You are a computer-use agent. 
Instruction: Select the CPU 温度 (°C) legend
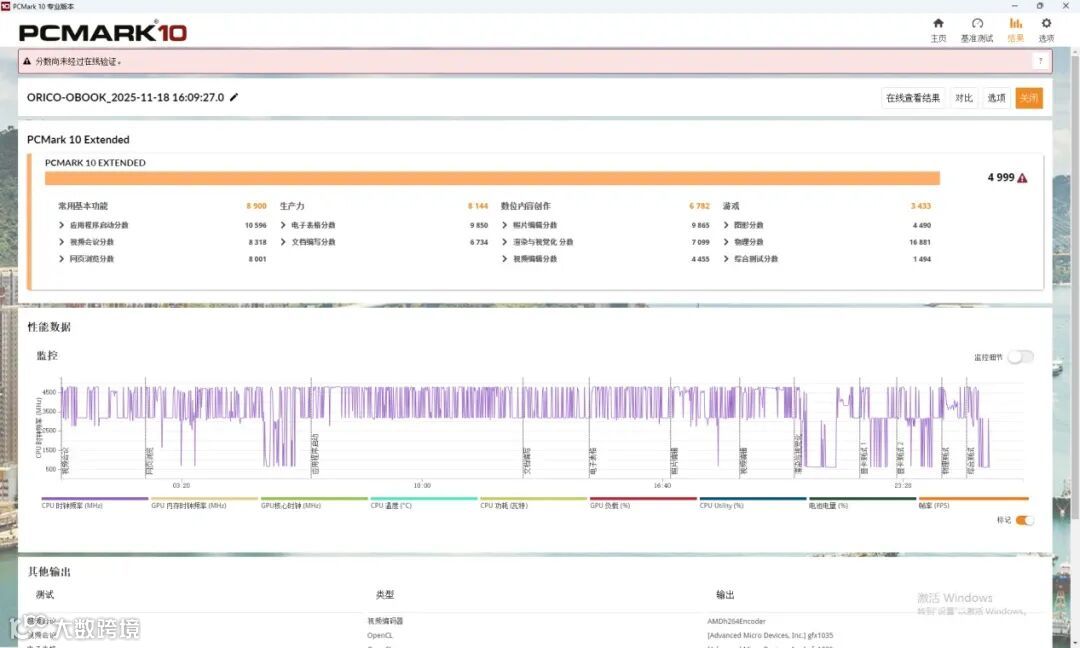(x=424, y=503)
